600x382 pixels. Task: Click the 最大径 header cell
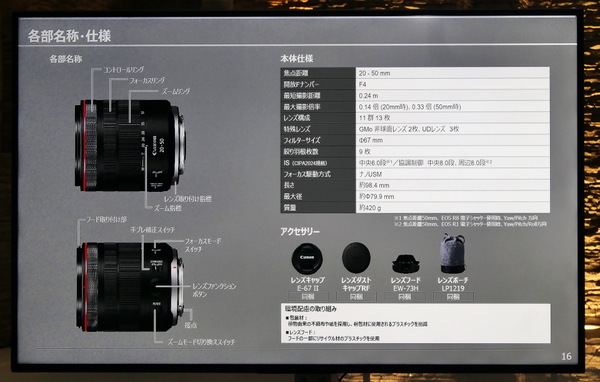(x=318, y=196)
